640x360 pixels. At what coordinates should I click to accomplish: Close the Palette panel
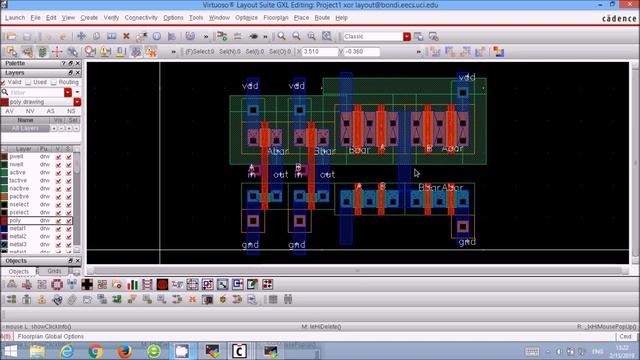78,63
